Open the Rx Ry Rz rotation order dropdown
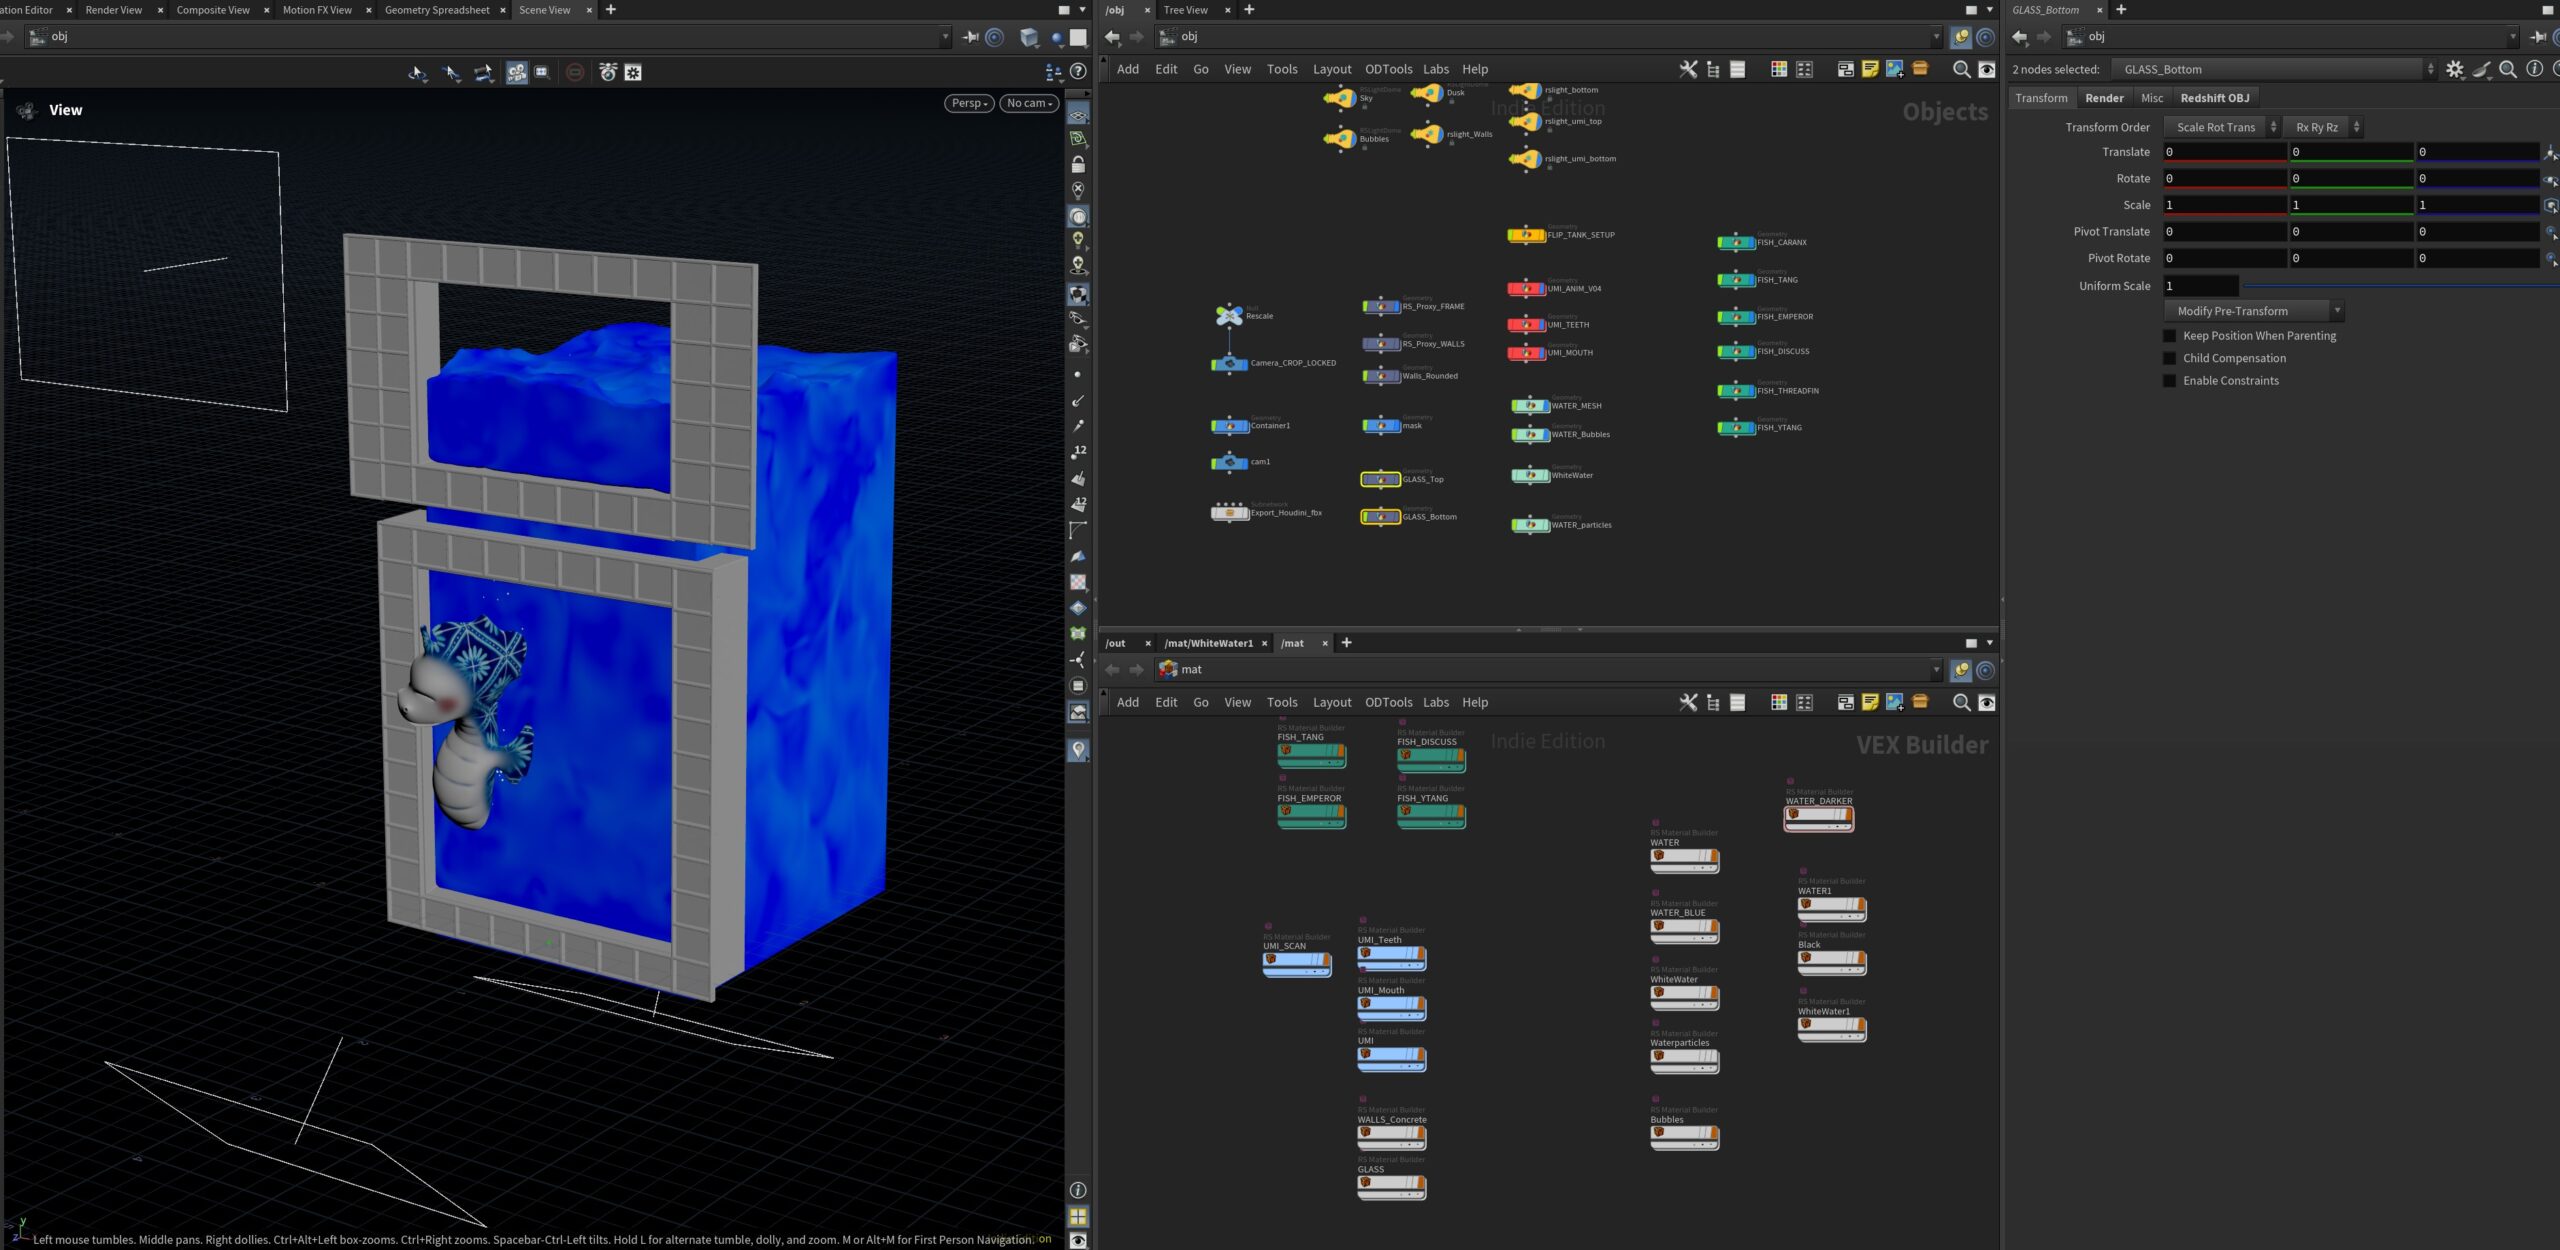The height and width of the screenshot is (1250, 2560). (2326, 127)
